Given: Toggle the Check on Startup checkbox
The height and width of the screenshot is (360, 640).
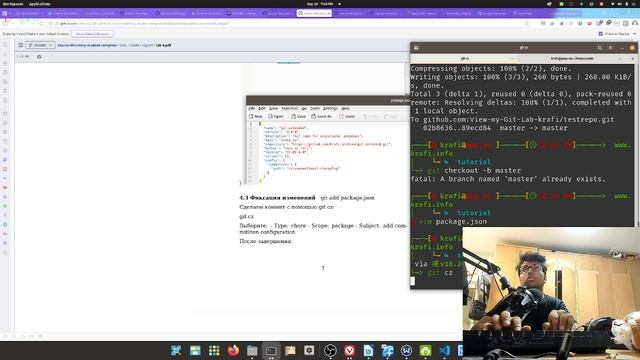Looking at the screenshot, I should [600, 34].
